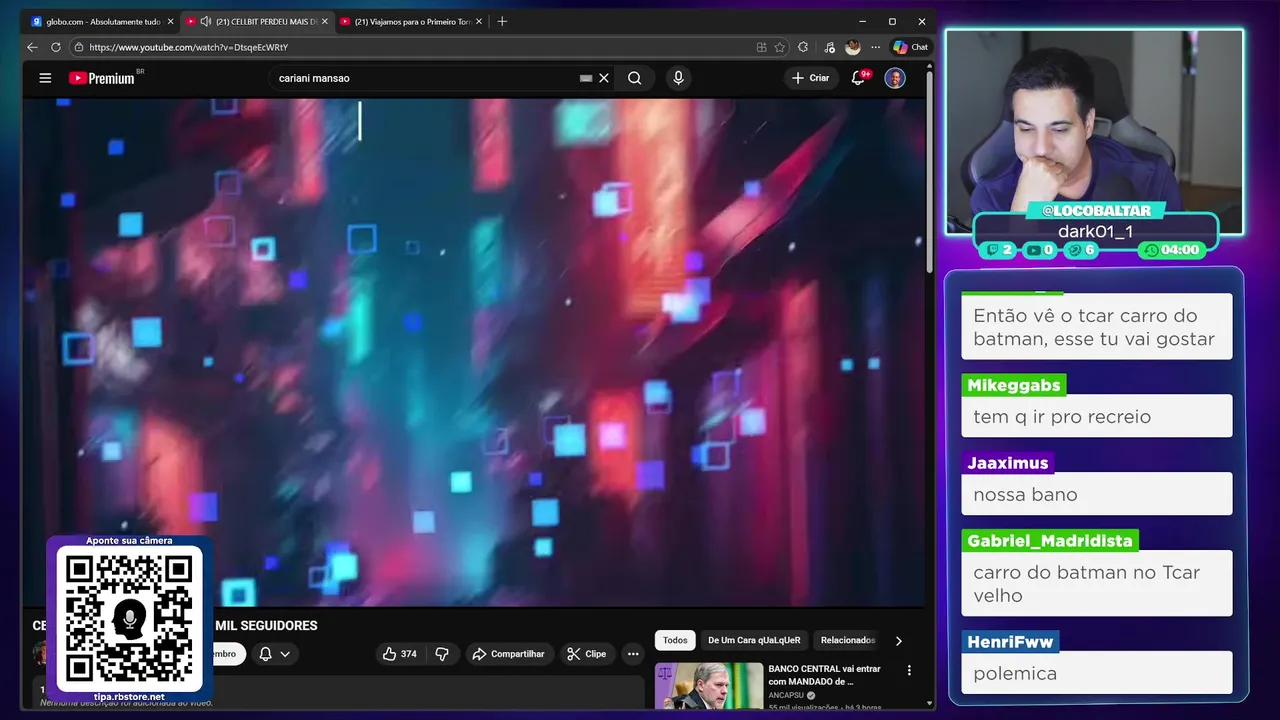Go to the YouTube Premium home logo
This screenshot has height=720, width=1280.
tap(103, 78)
